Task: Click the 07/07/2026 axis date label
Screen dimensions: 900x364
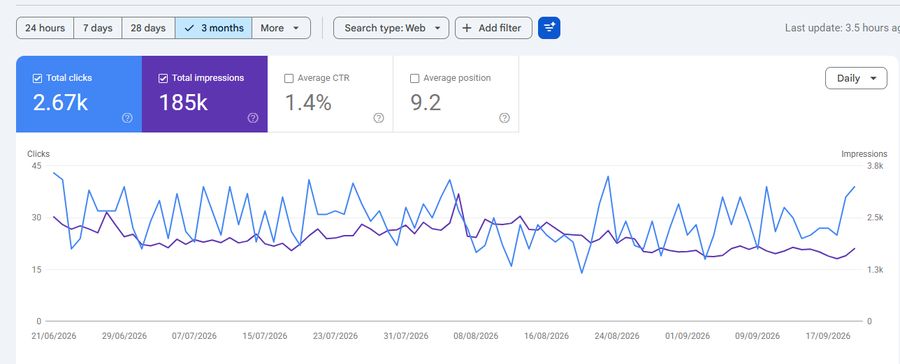Action: click(194, 336)
